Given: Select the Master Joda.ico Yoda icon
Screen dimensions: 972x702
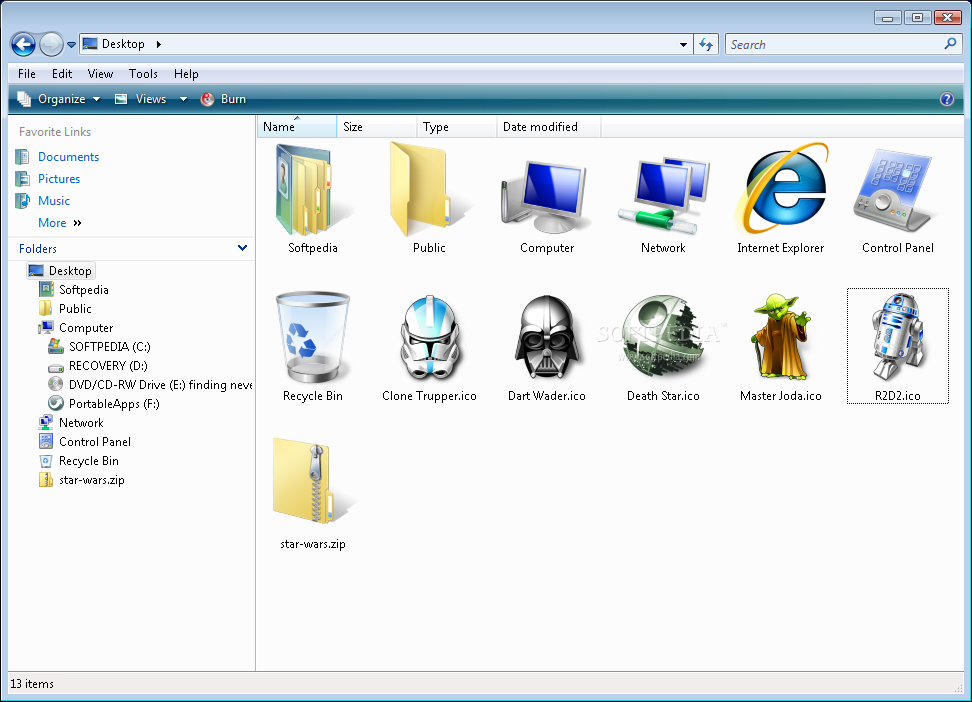Looking at the screenshot, I should [x=780, y=338].
